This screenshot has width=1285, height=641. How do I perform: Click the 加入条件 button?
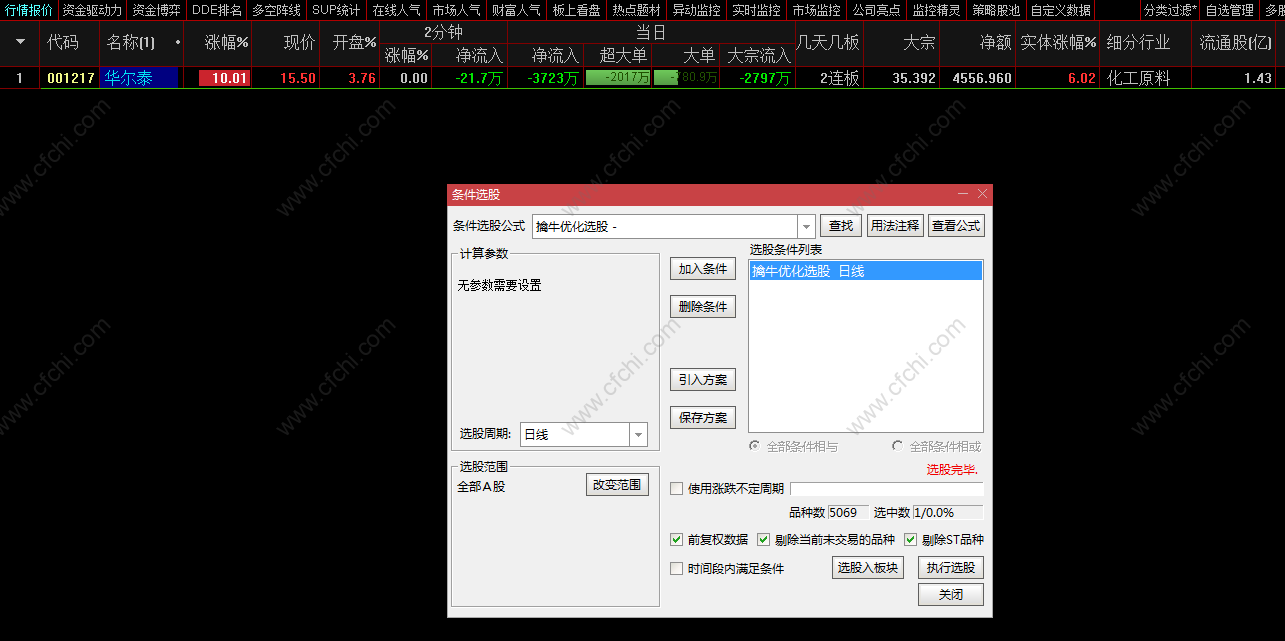point(703,269)
